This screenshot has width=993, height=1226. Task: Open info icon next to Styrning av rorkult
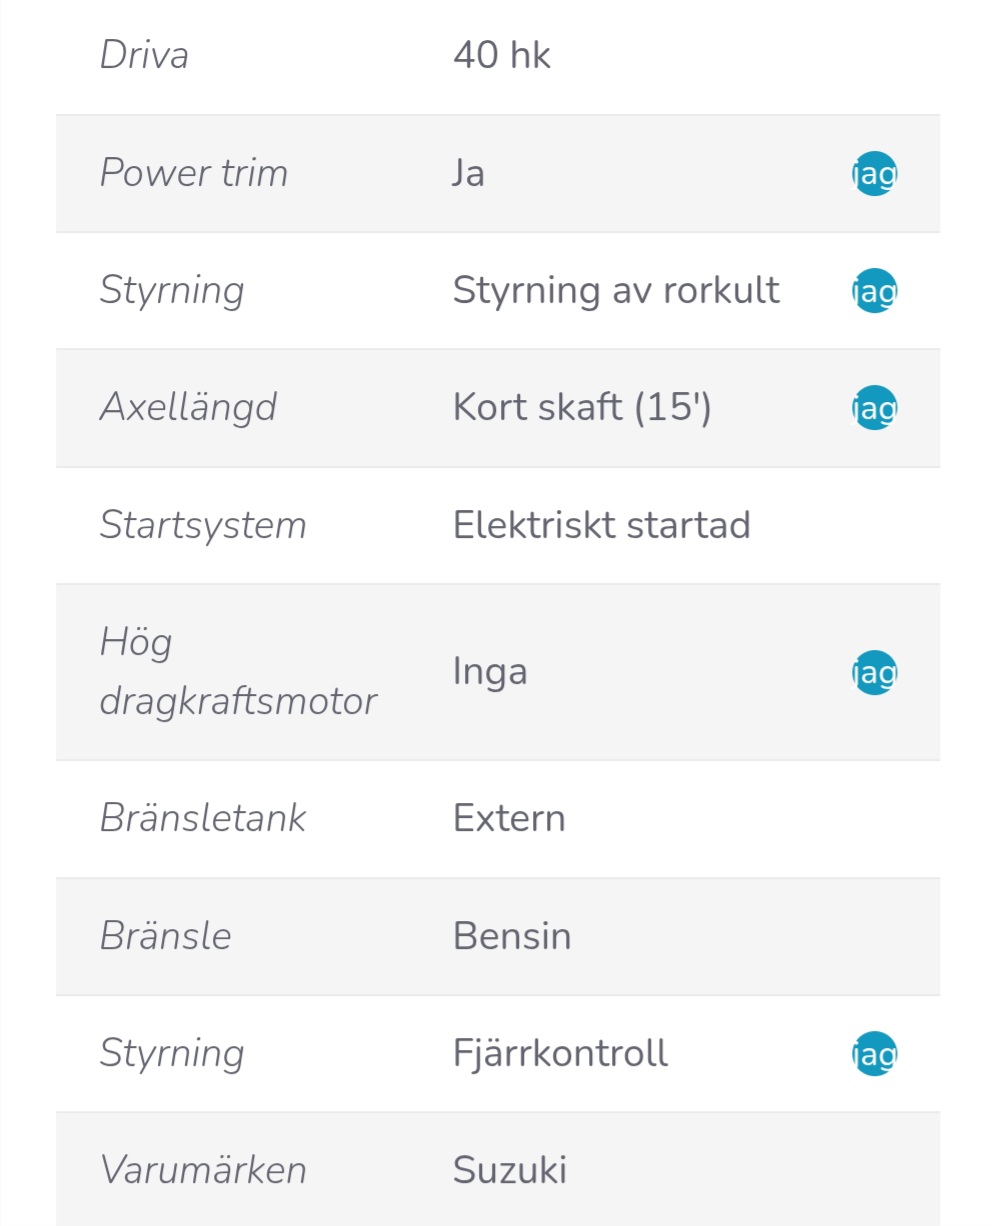[874, 291]
